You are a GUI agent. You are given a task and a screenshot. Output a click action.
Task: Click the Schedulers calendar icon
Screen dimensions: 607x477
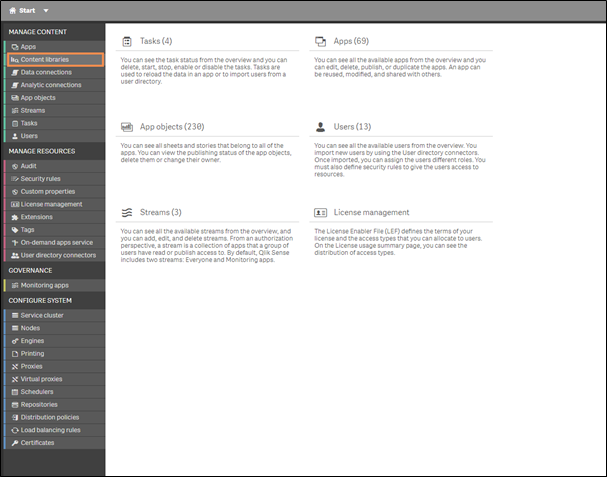(15, 392)
